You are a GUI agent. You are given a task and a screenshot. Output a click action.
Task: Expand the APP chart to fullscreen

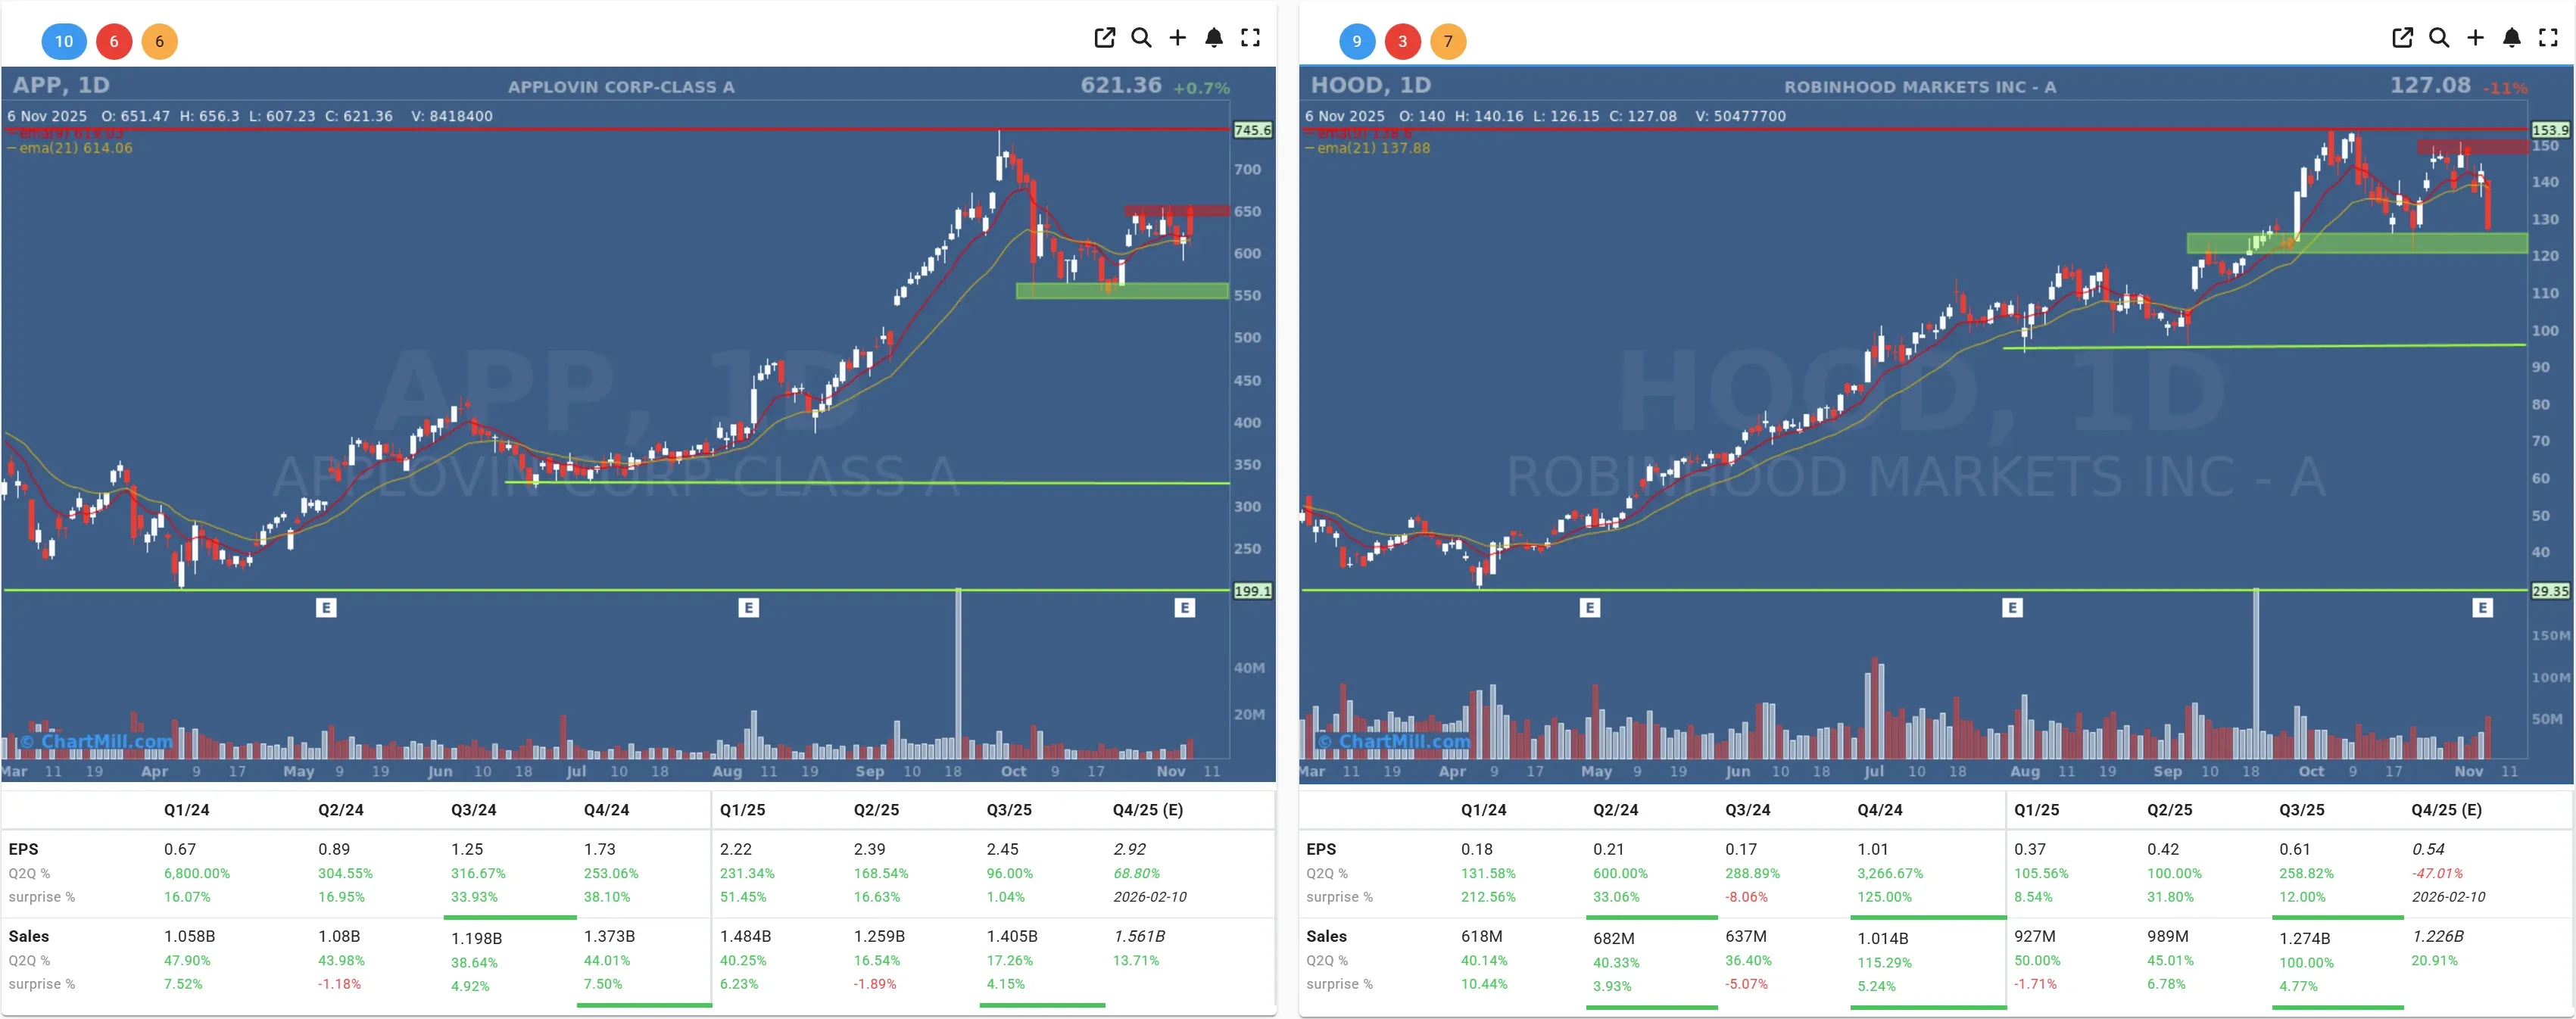pos(1250,38)
